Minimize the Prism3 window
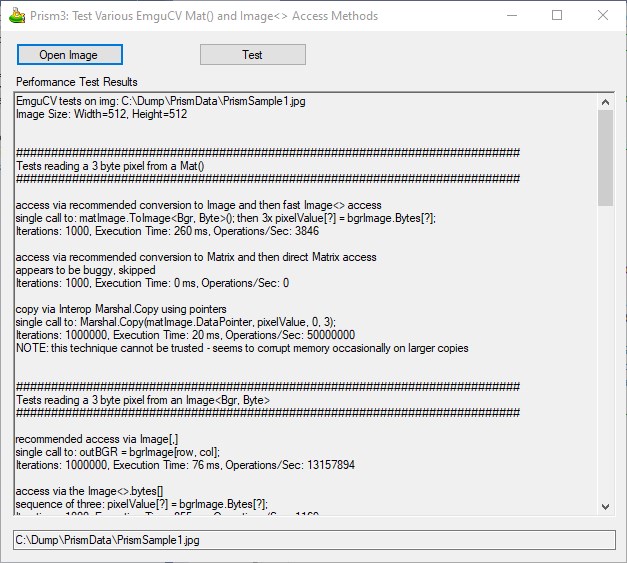 pos(511,15)
